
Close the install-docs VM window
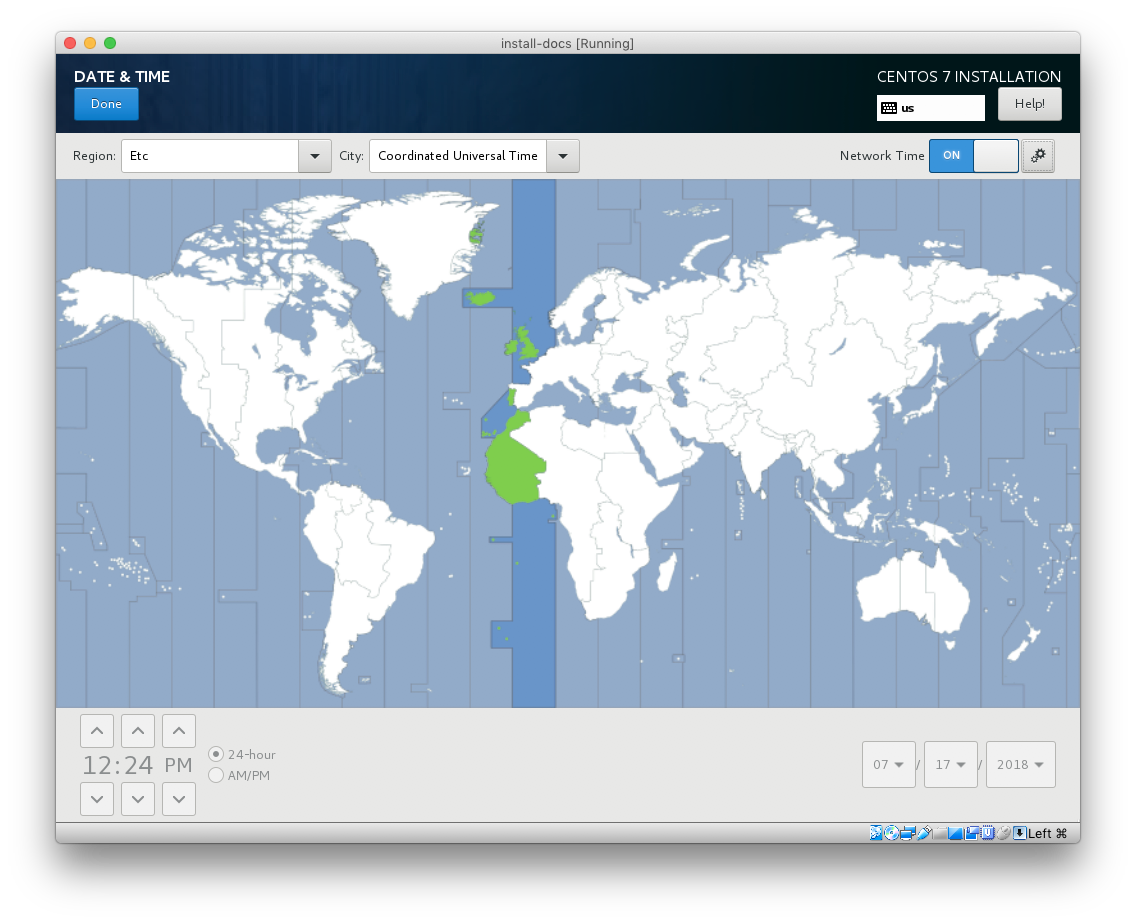[70, 43]
